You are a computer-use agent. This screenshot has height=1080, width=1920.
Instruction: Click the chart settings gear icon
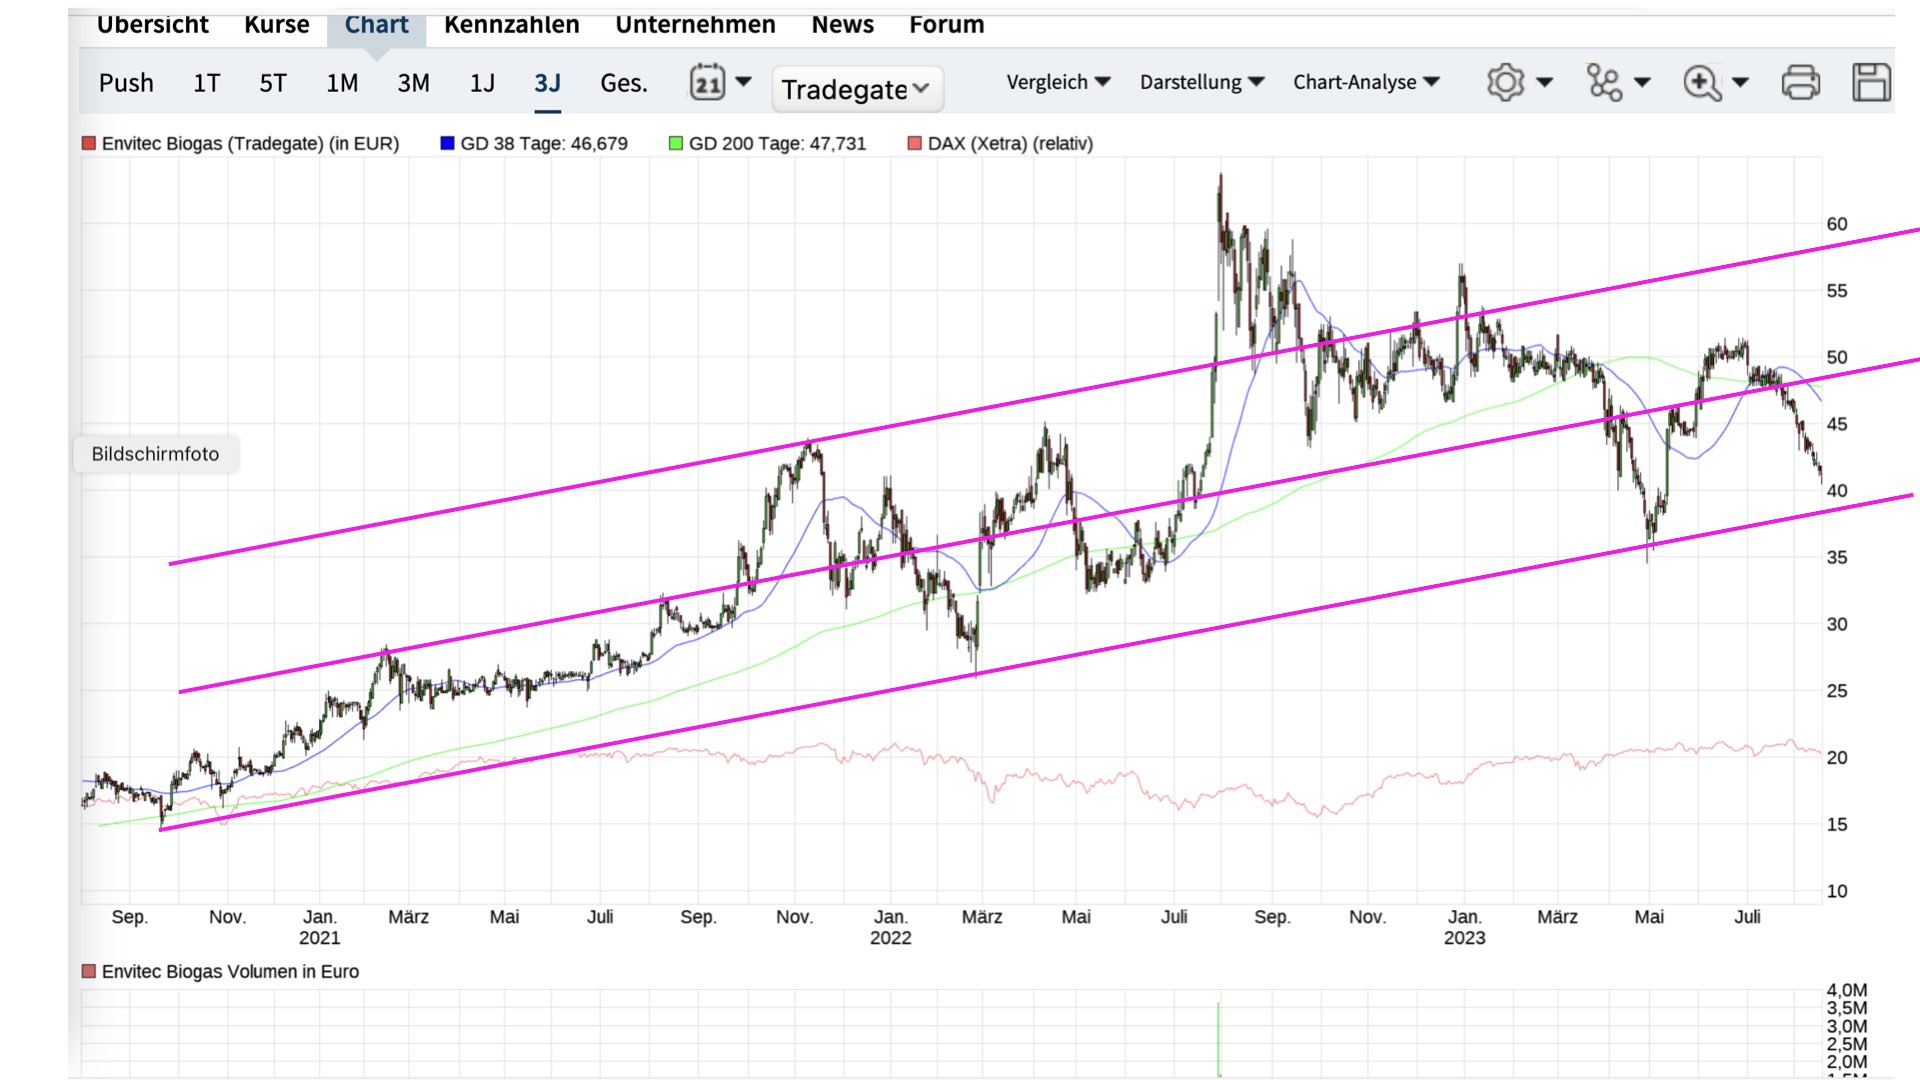[x=1505, y=82]
